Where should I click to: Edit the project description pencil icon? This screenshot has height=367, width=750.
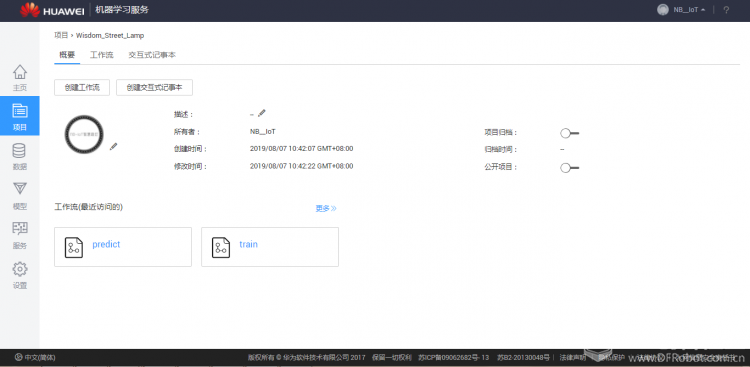coord(262,113)
